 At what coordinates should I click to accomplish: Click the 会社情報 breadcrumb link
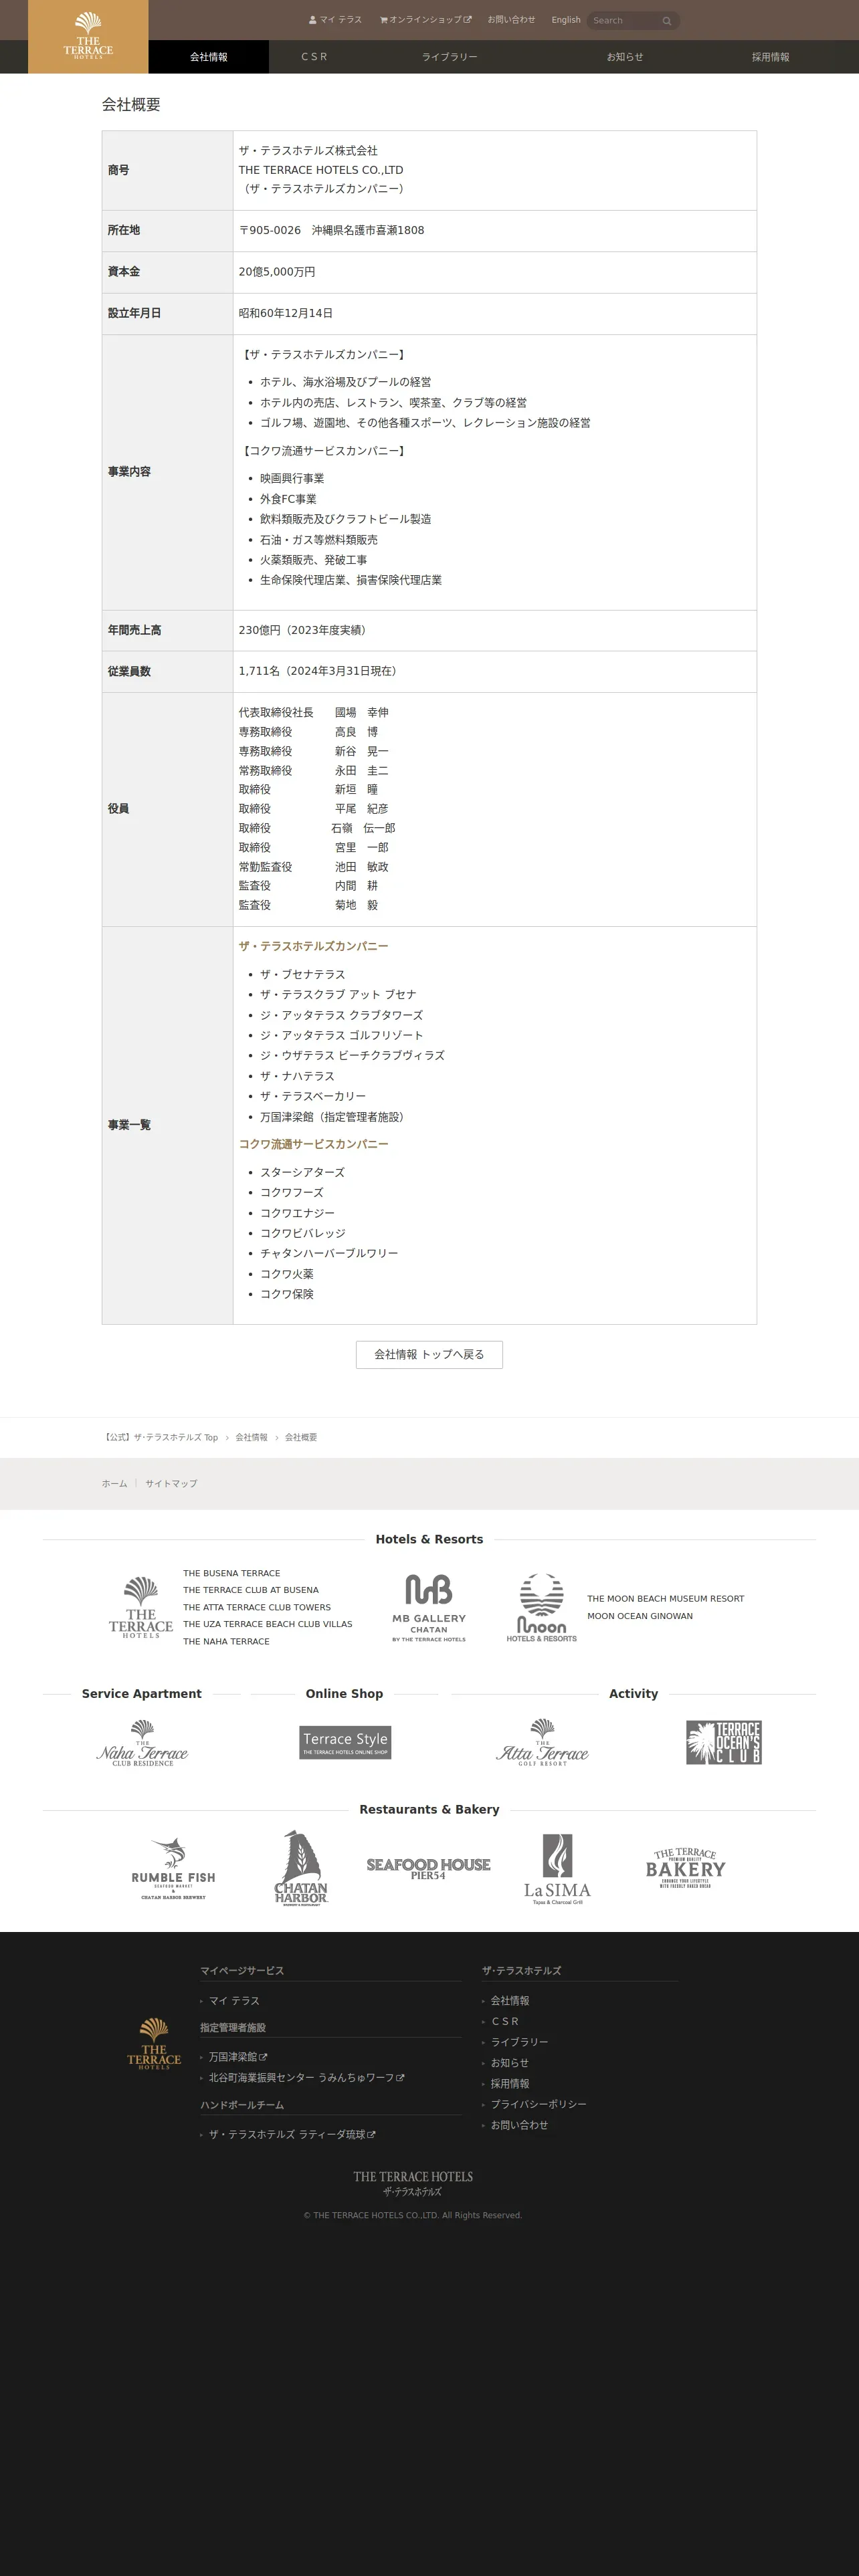point(251,1437)
